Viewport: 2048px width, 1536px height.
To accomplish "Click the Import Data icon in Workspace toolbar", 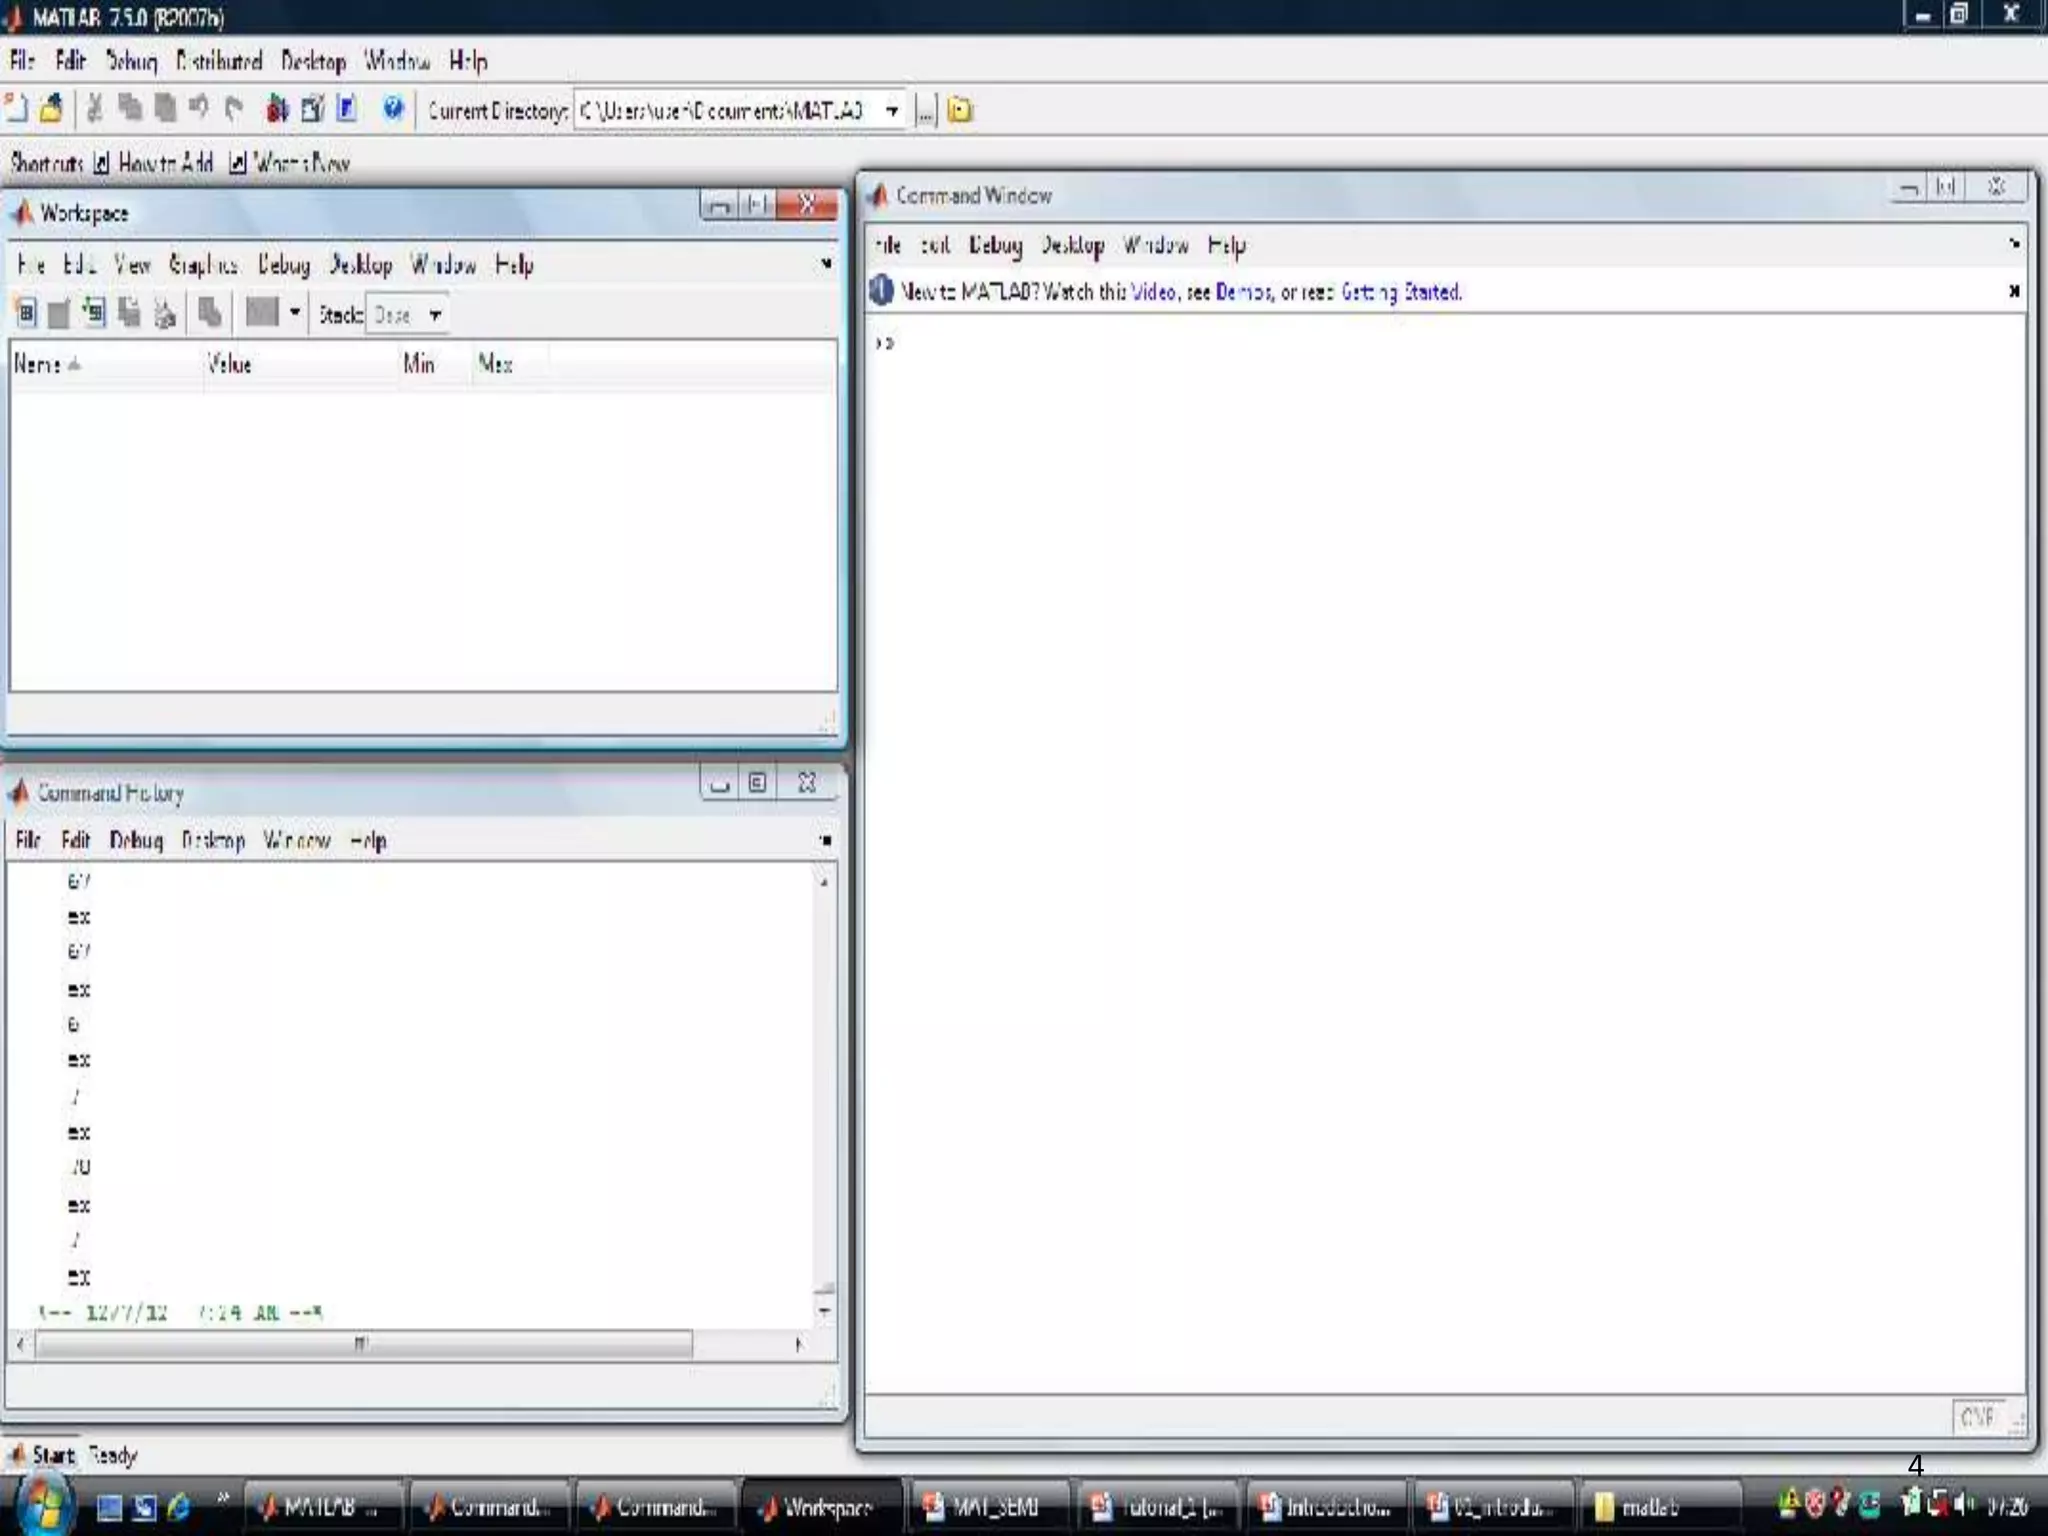I will point(94,314).
